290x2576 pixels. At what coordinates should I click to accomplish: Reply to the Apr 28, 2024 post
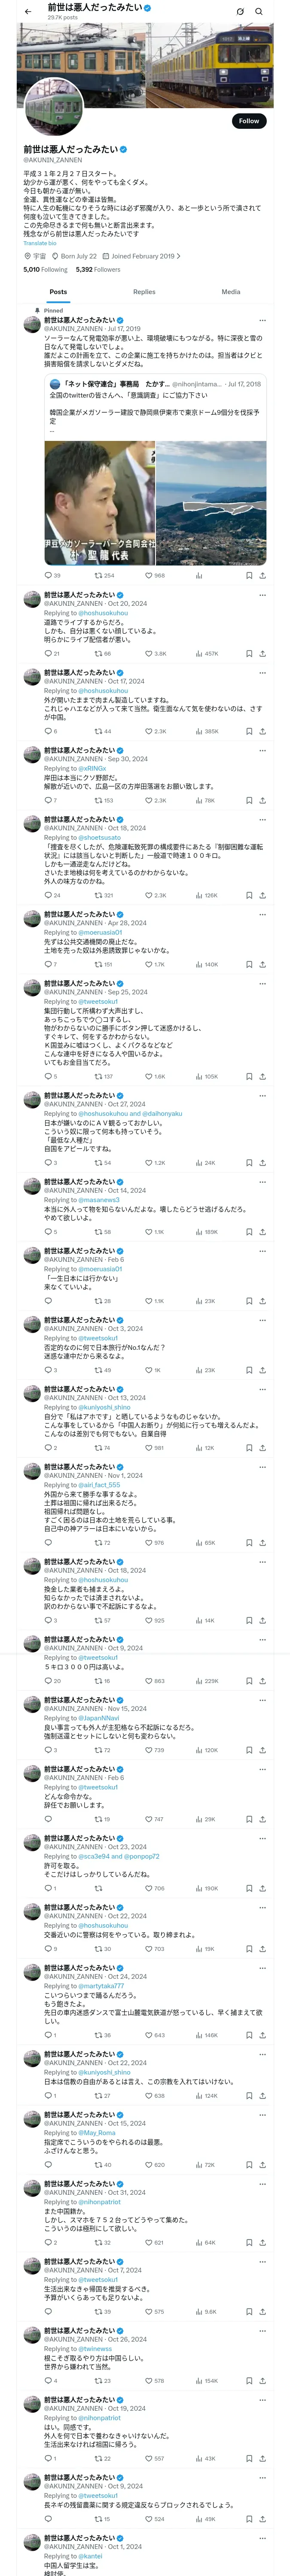(47, 964)
